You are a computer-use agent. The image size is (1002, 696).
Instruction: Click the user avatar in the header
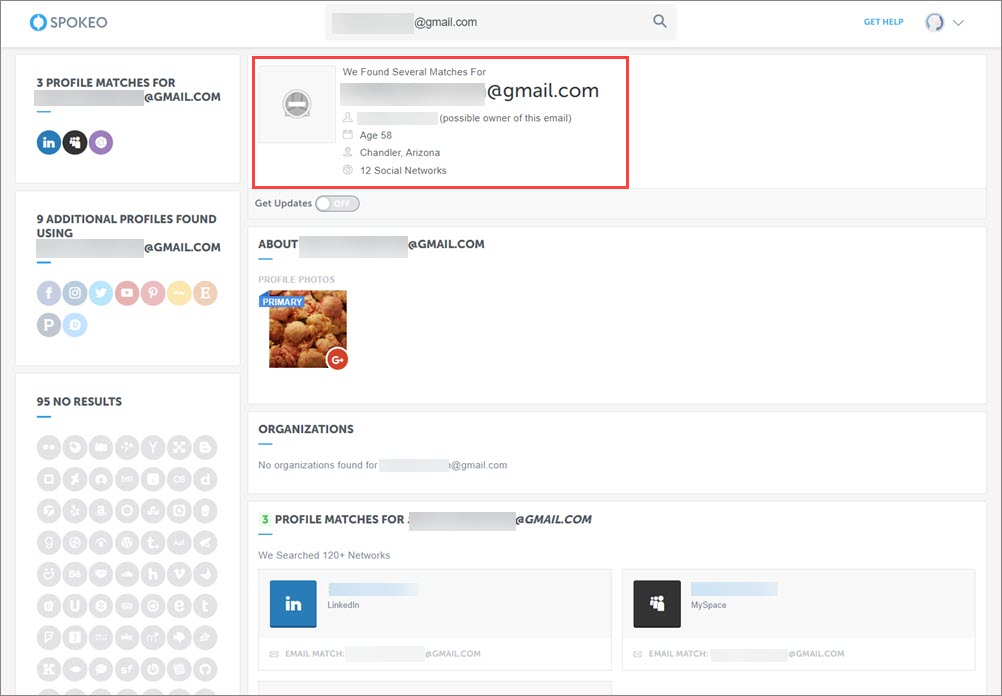pyautogui.click(x=934, y=22)
